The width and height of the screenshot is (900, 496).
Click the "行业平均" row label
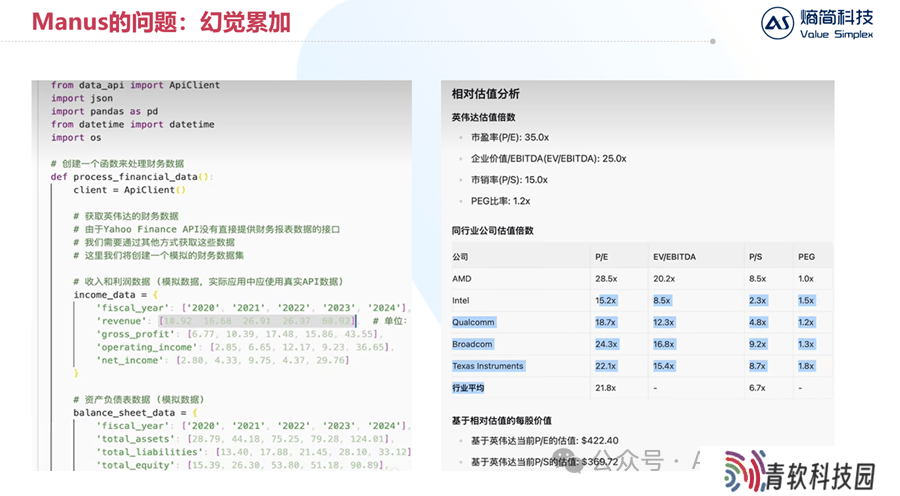click(x=468, y=388)
